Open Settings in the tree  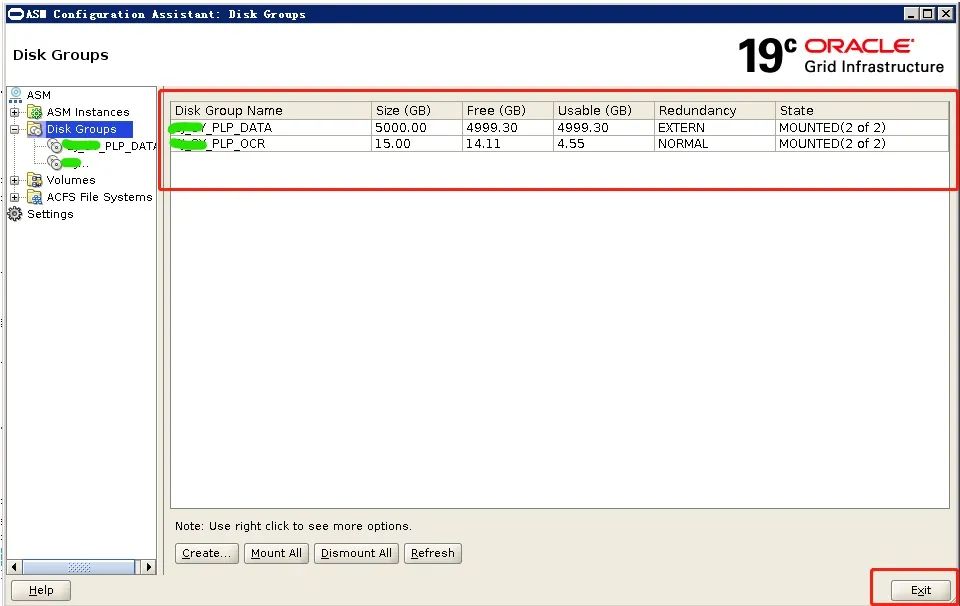(50, 214)
